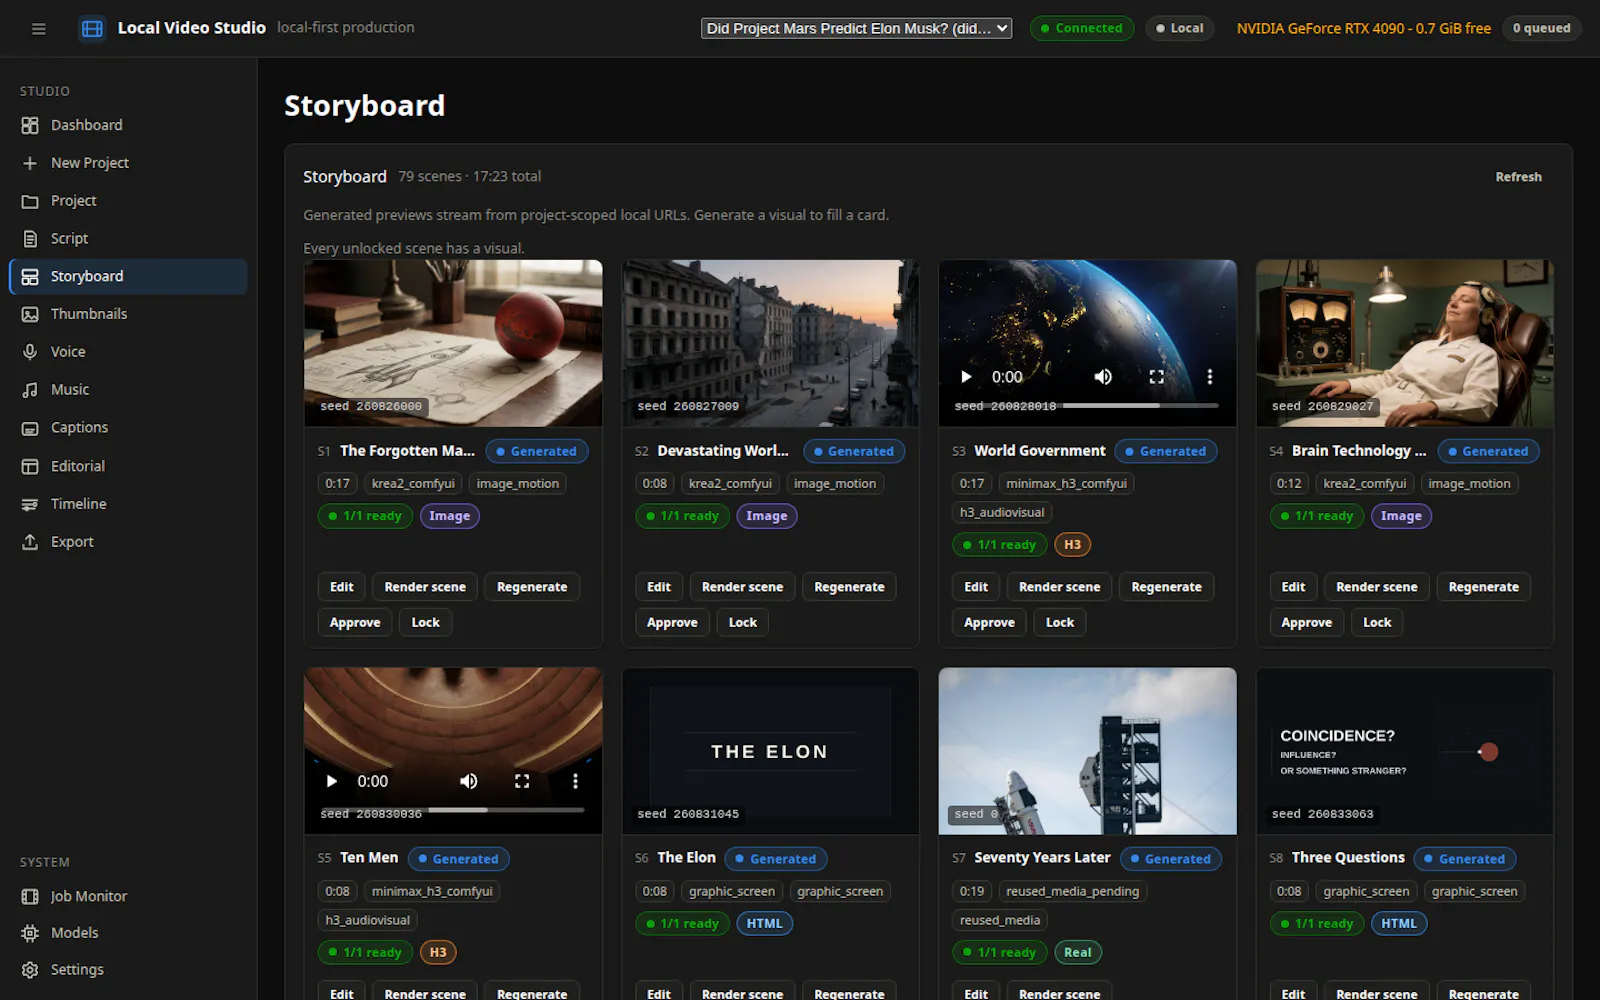This screenshot has height=1000, width=1600.
Task: Open more options on S5 Ten Men video
Action: pyautogui.click(x=575, y=781)
